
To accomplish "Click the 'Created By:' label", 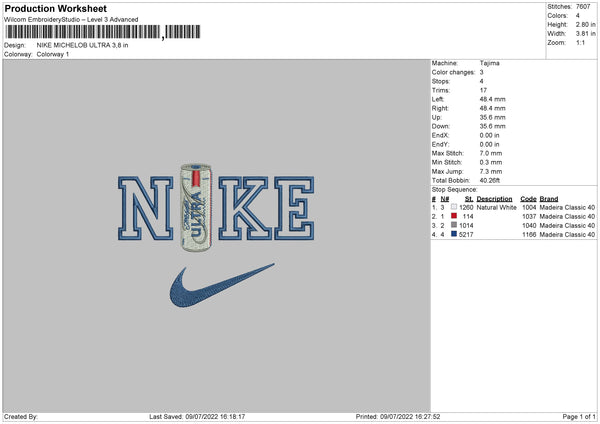I will click(x=21, y=416).
